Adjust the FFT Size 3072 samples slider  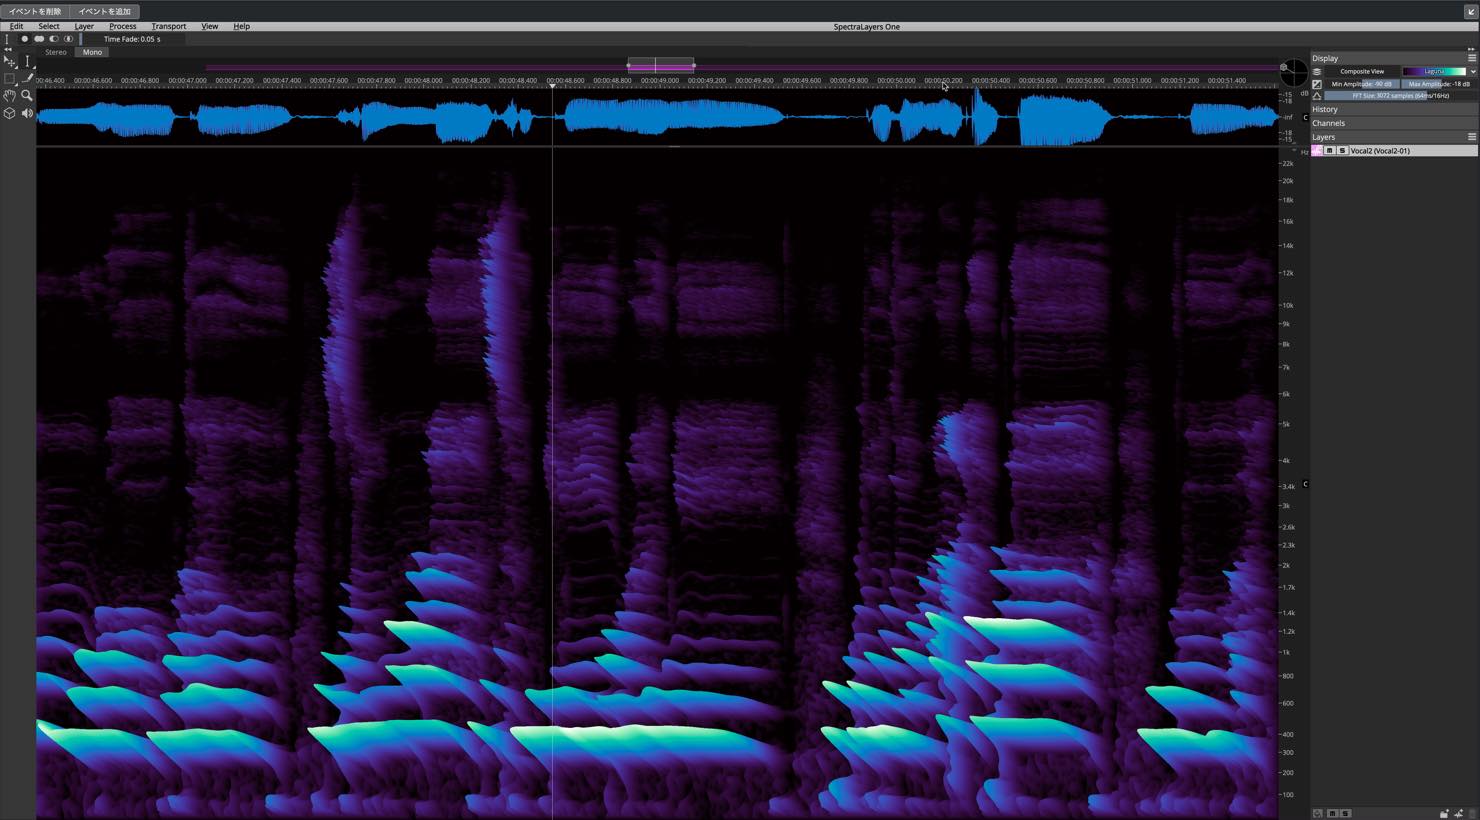coord(1400,96)
